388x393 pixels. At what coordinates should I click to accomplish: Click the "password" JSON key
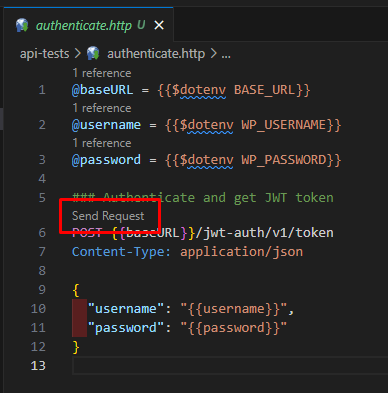coord(126,328)
